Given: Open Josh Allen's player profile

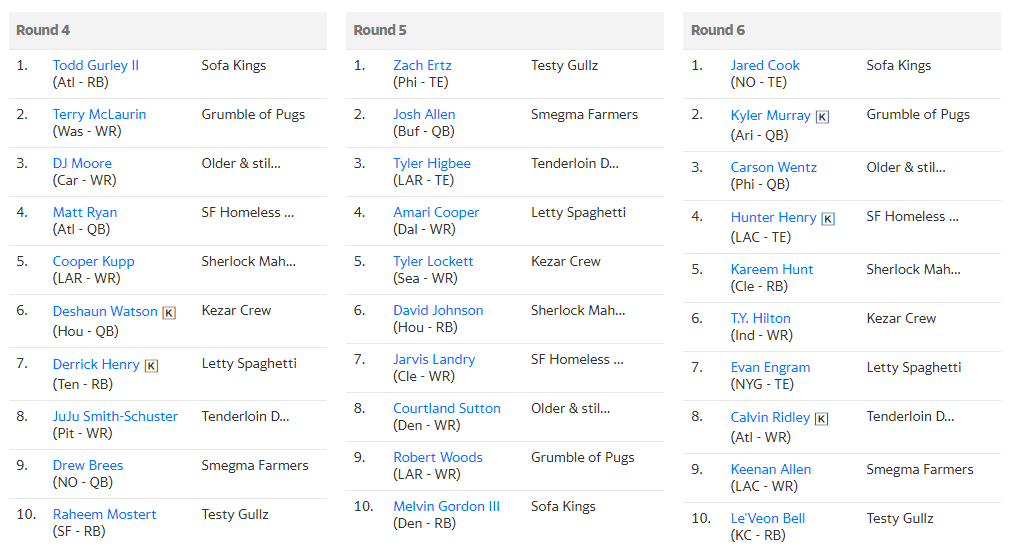Looking at the screenshot, I should (x=424, y=114).
